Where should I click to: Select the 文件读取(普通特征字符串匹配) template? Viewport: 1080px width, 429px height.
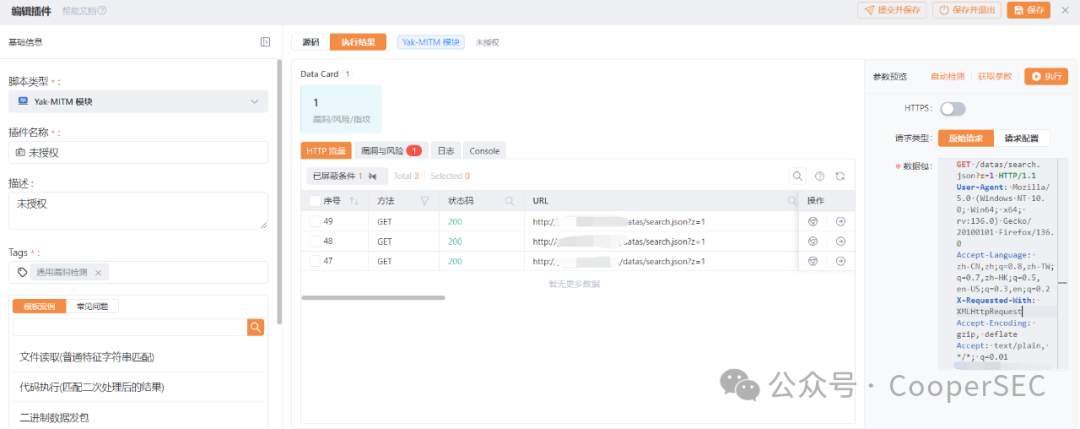pos(87,357)
